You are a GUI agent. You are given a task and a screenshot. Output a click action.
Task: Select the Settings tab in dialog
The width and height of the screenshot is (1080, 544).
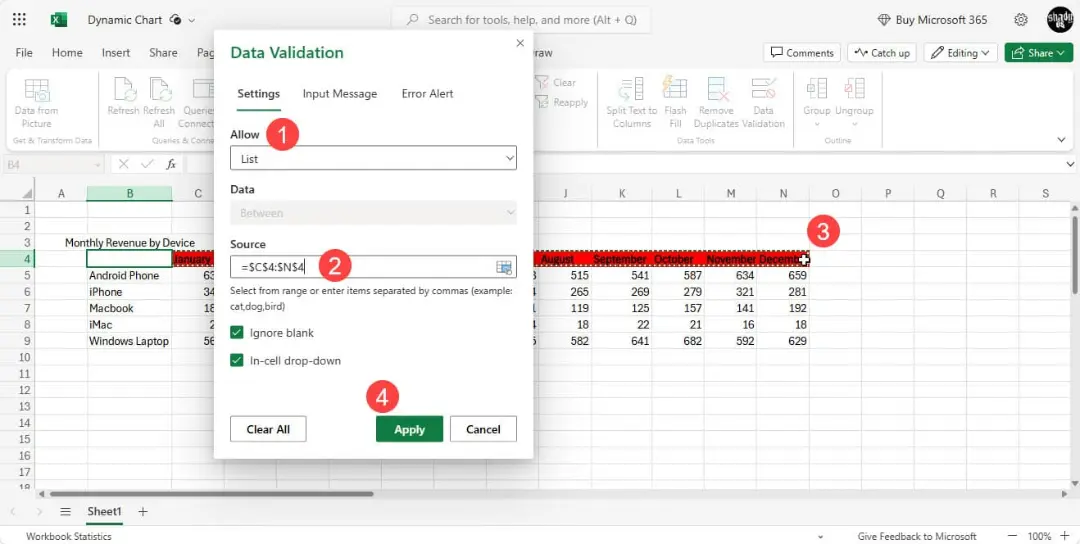(258, 94)
